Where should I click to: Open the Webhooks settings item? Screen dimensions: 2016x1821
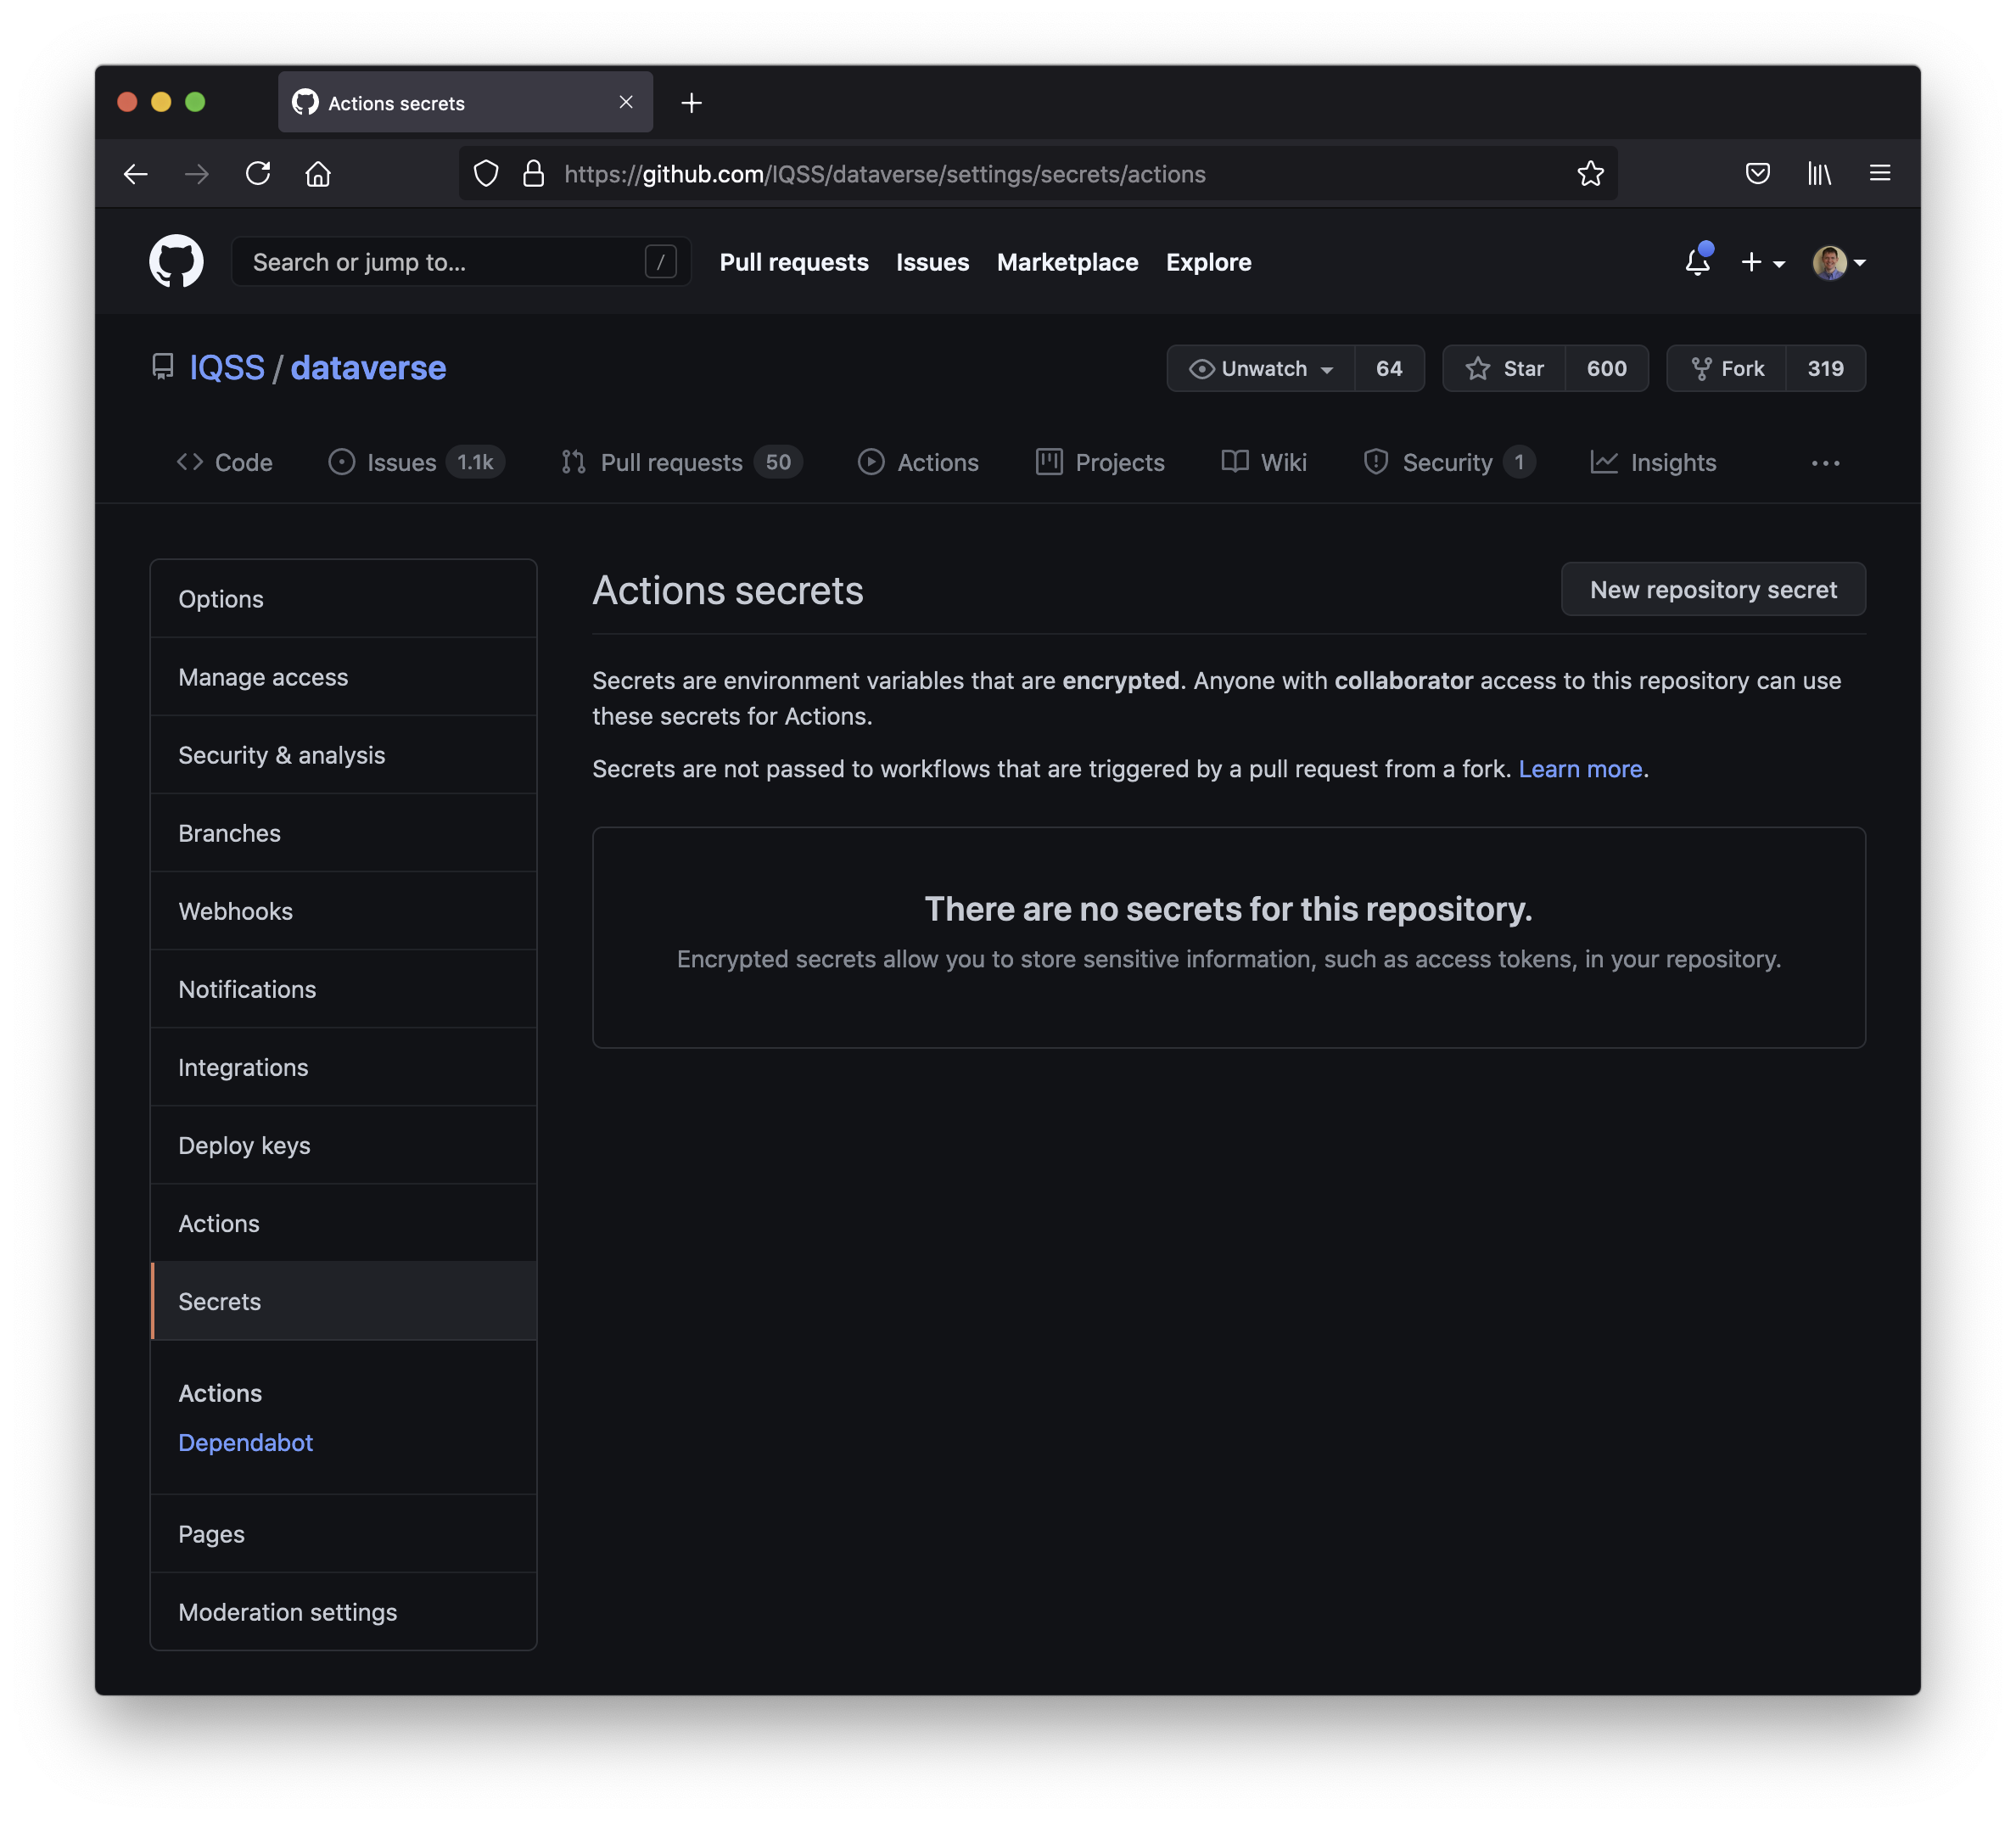point(236,911)
